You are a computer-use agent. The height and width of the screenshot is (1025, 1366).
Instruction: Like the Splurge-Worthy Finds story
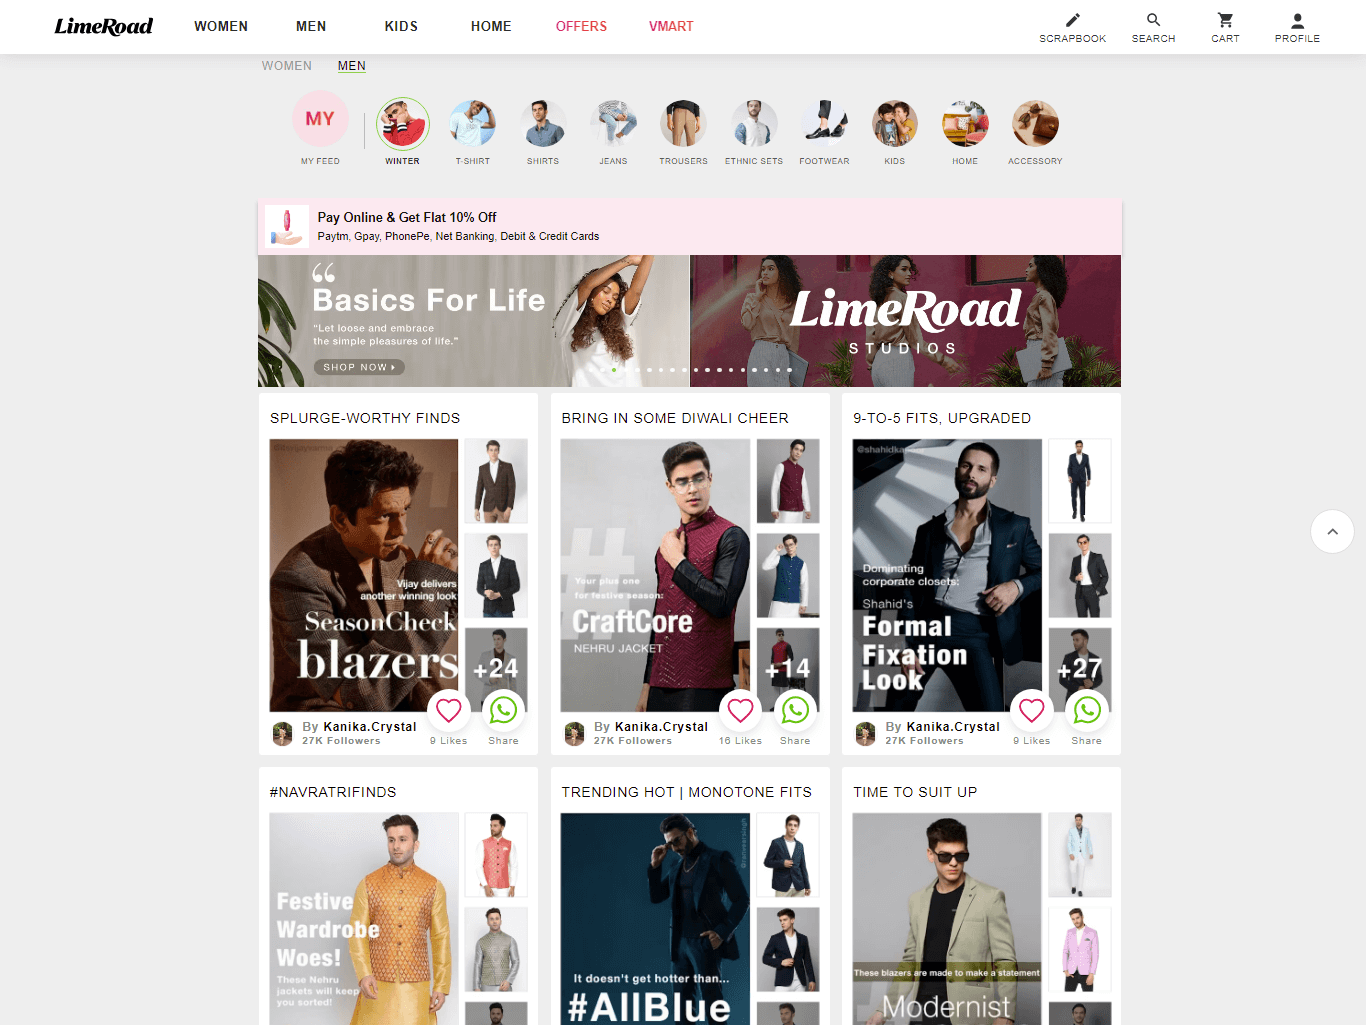(449, 710)
